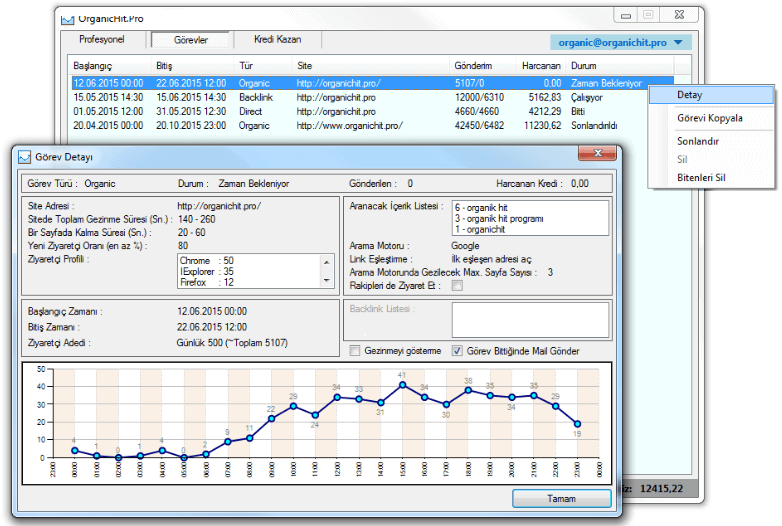Click the 11230,62 Harcanan cell
Viewport: 782px width, 526px height.
coord(542,126)
